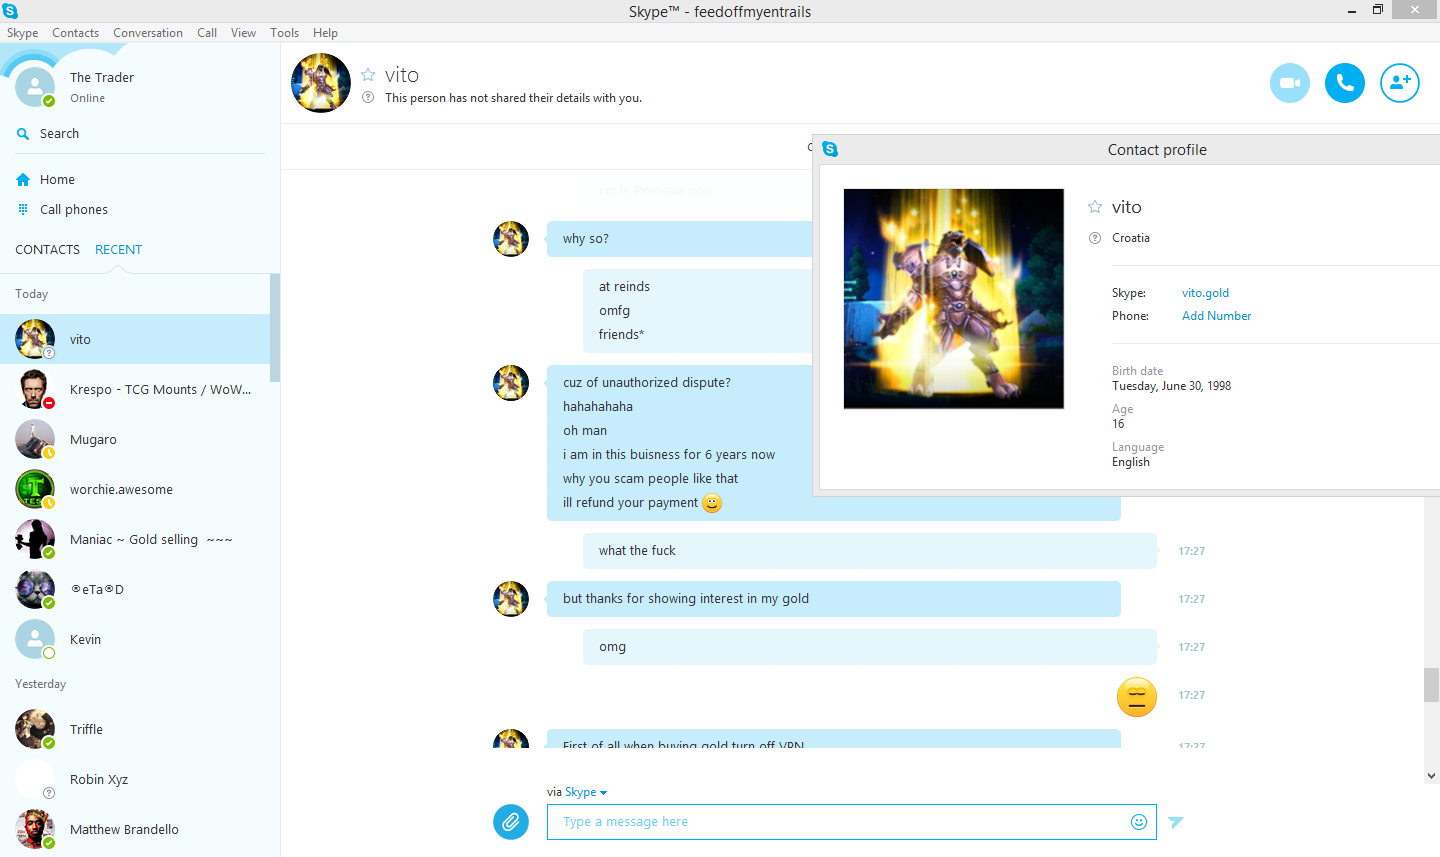
Task: Click The Trader Online status text
Action: (x=87, y=99)
